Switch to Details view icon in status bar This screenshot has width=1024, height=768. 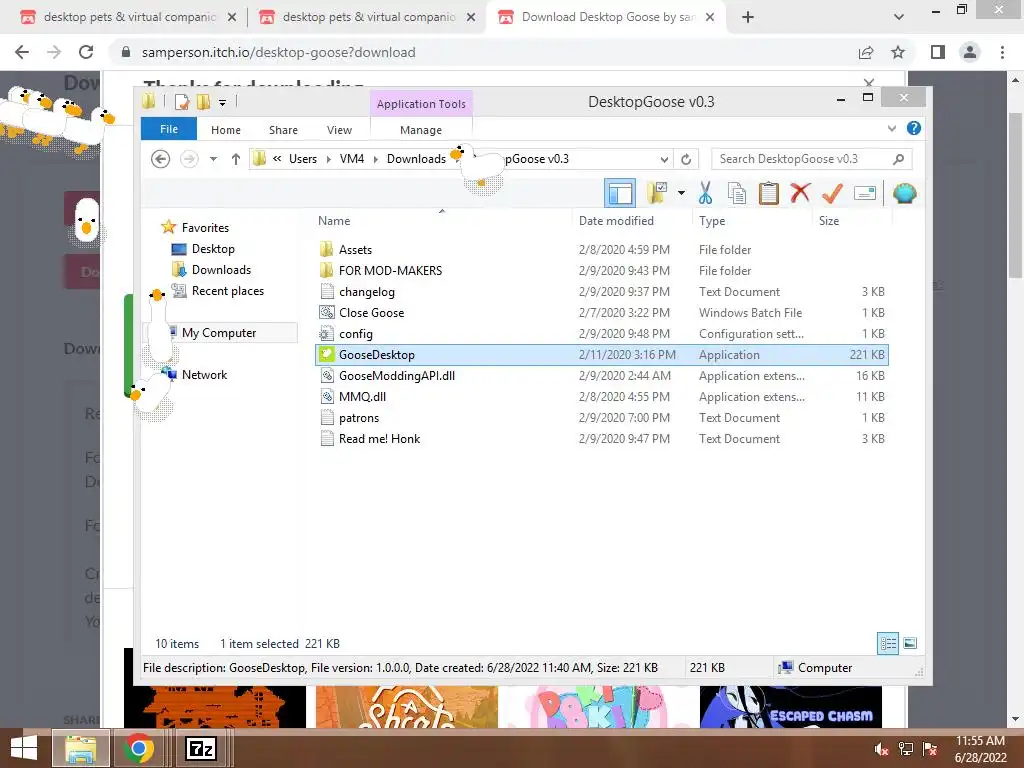click(888, 643)
